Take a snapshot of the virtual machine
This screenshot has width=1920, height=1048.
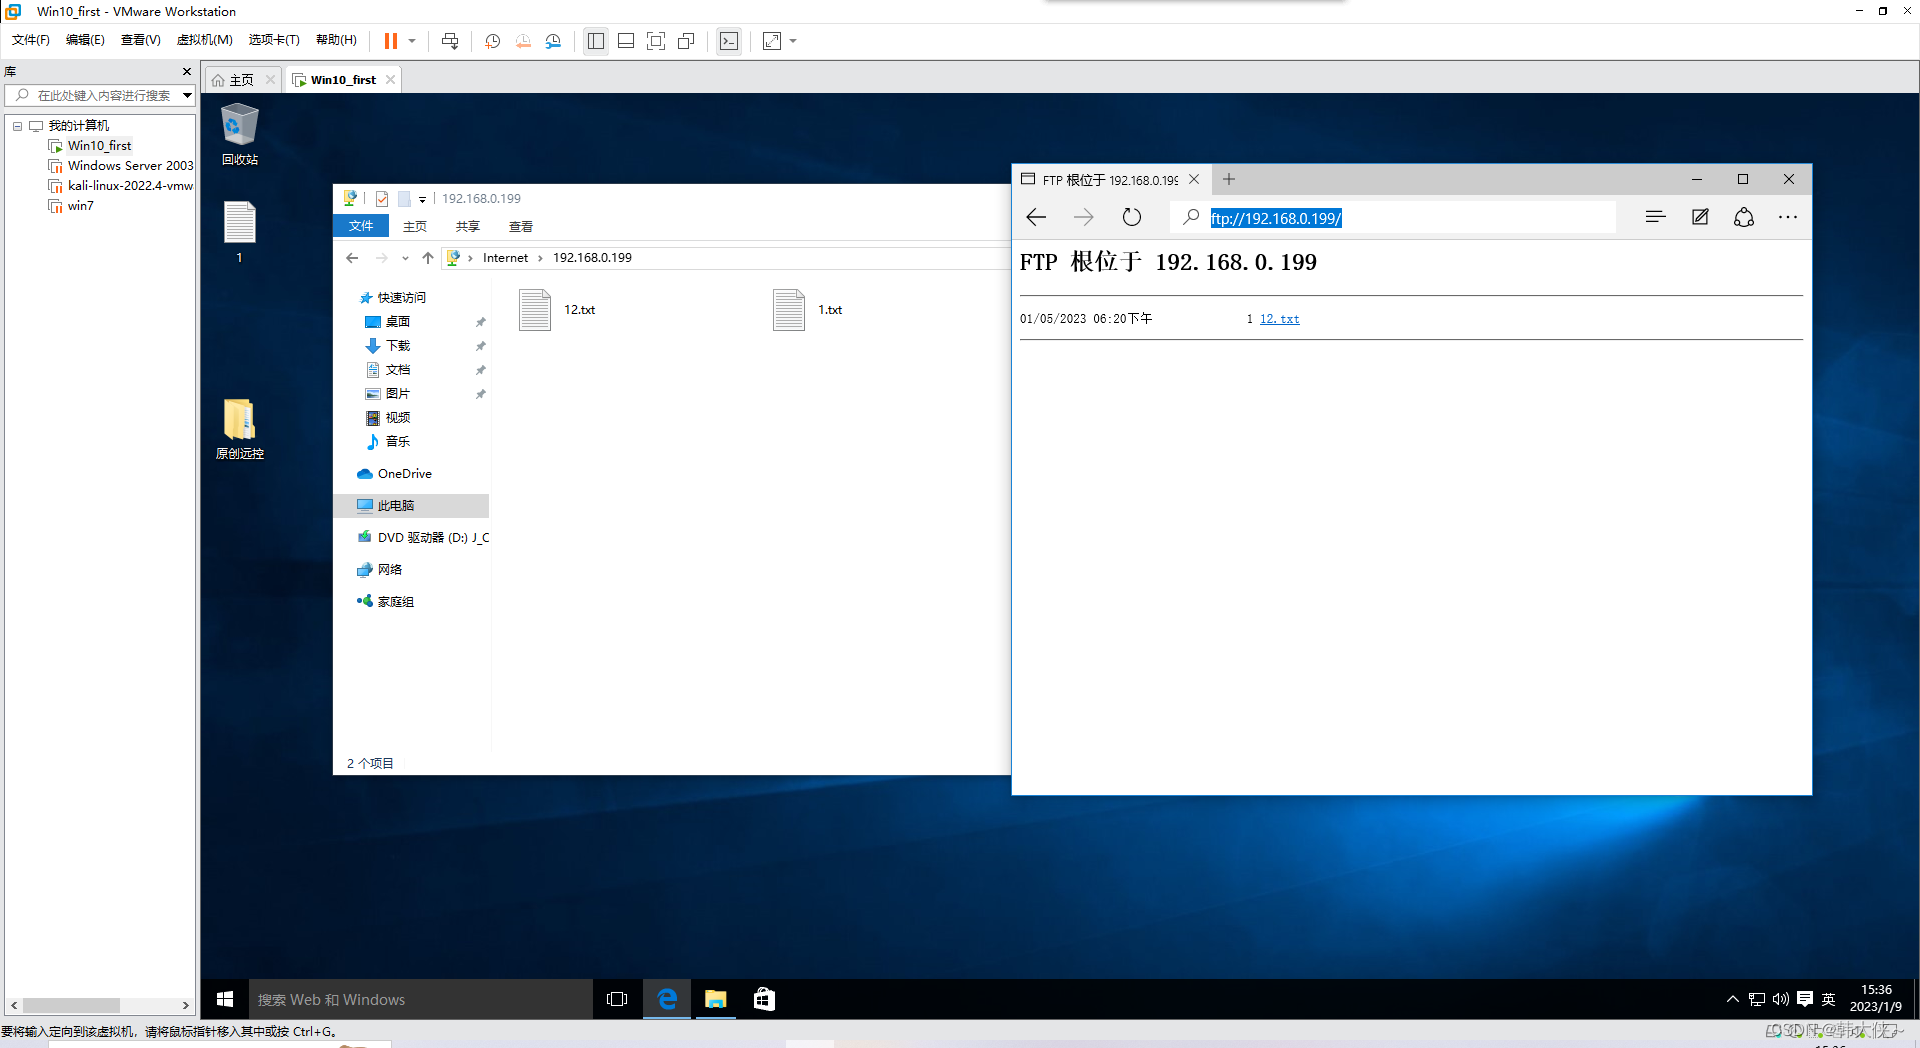(x=492, y=41)
